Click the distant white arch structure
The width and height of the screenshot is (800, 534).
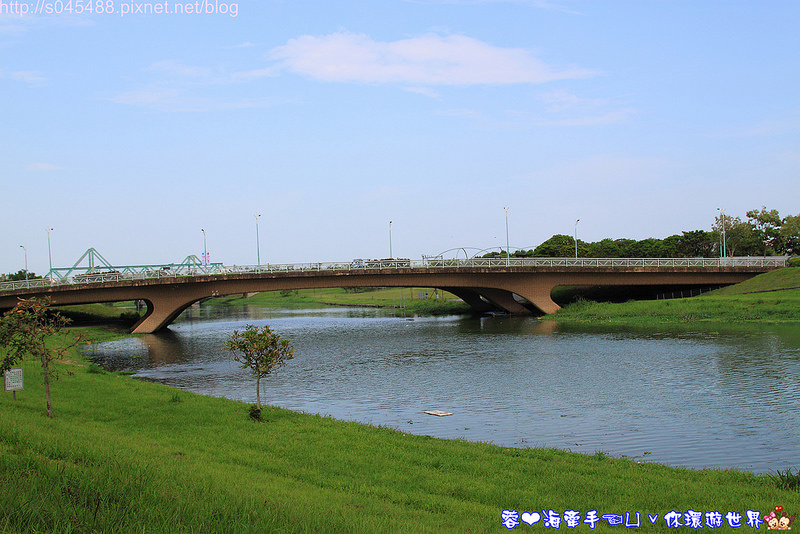point(460,252)
